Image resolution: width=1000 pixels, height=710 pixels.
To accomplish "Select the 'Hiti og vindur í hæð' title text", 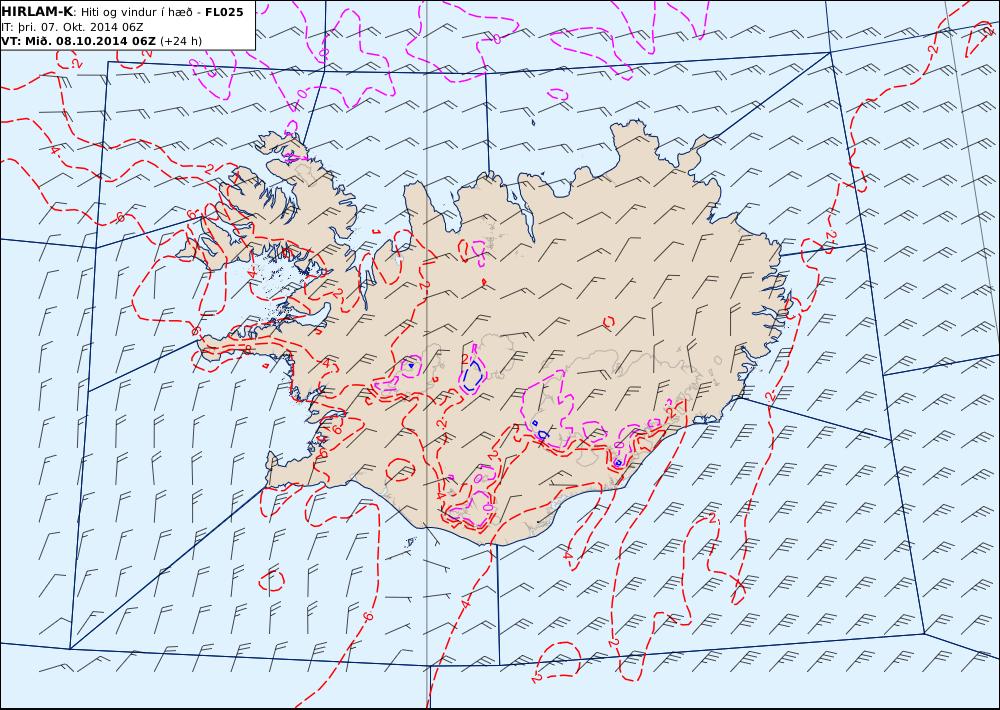I will (136, 12).
